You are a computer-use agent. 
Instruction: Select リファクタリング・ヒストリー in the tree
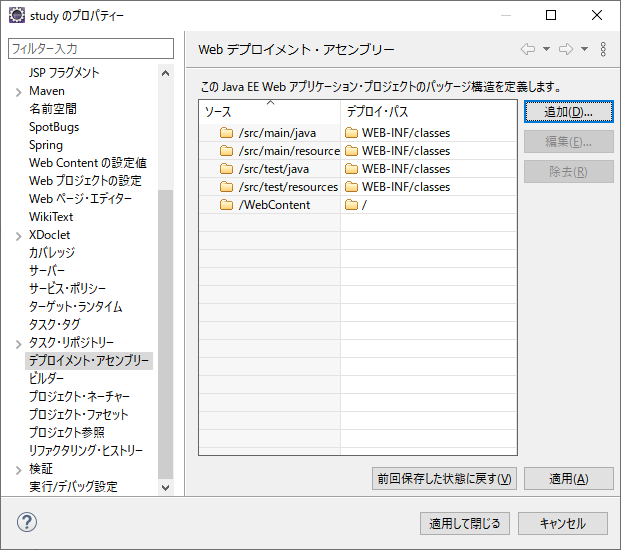click(x=86, y=450)
